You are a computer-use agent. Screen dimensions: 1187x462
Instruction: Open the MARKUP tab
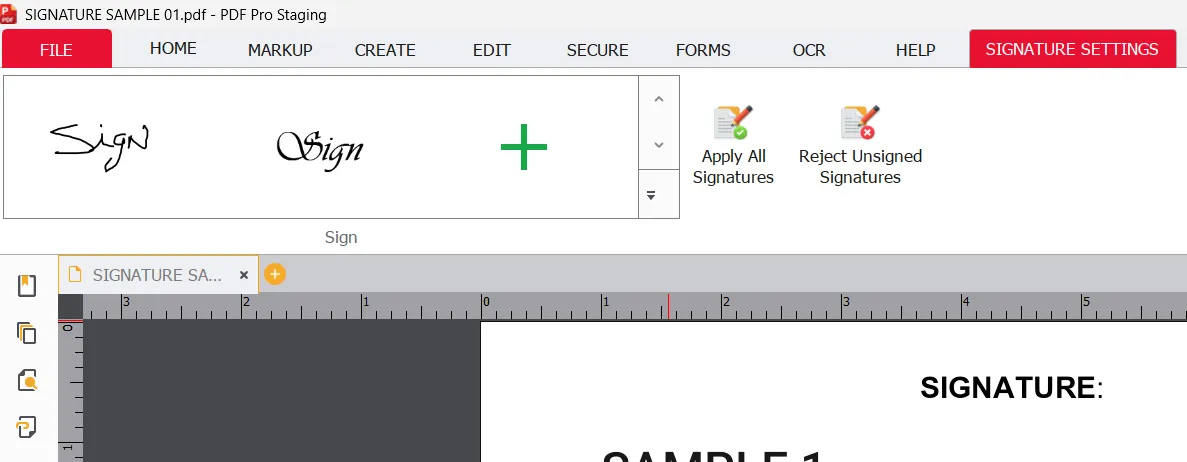280,50
